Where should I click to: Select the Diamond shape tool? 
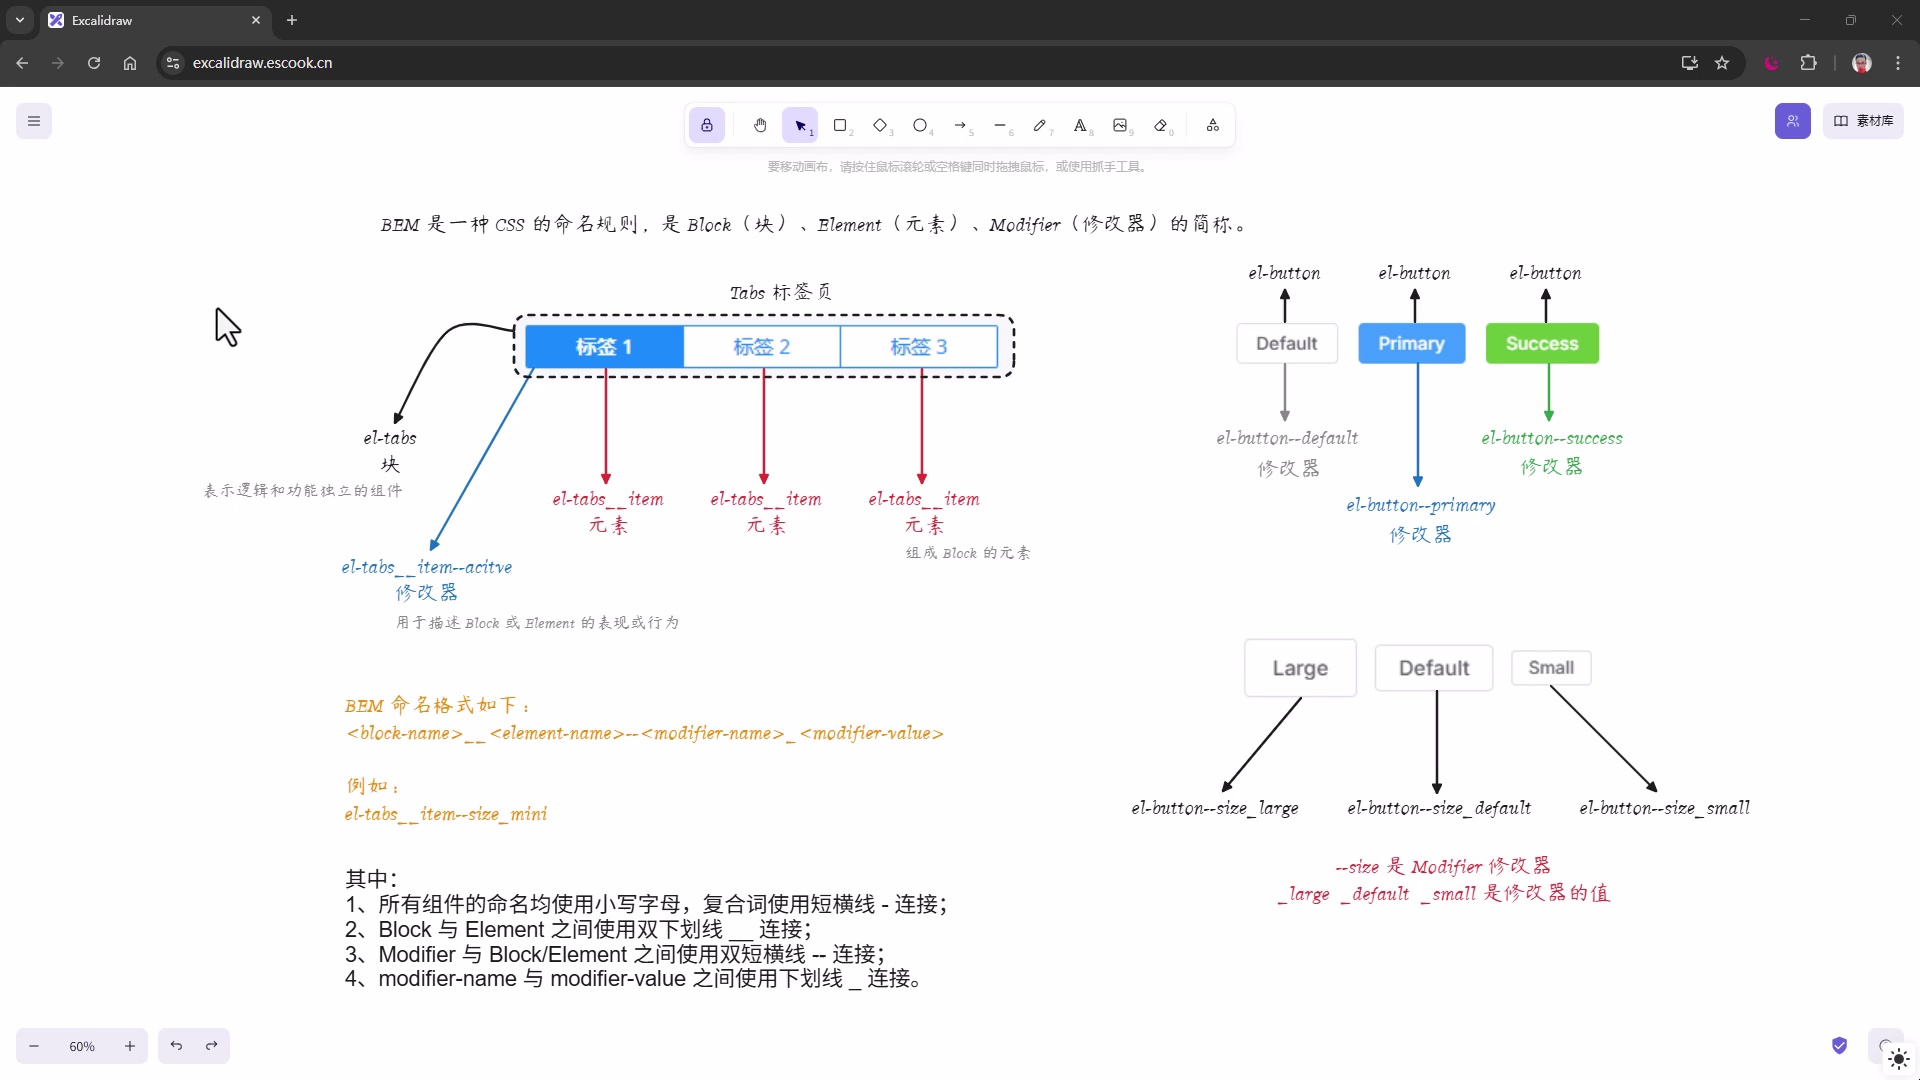pyautogui.click(x=880, y=126)
